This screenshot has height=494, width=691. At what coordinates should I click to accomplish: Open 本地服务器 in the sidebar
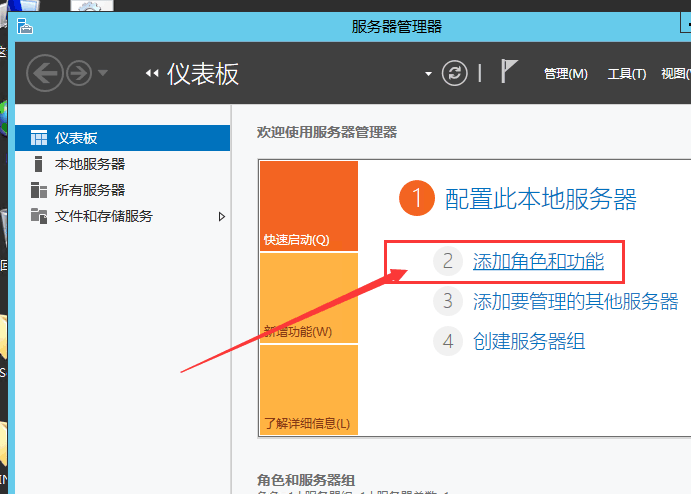point(89,164)
